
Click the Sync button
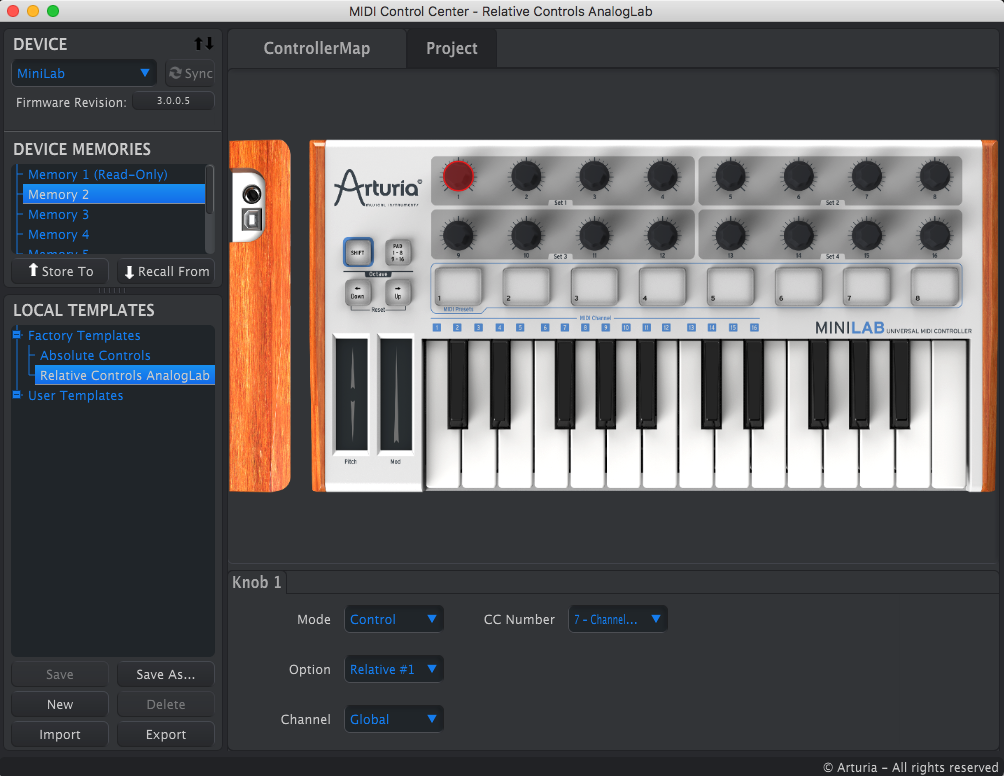(190, 73)
